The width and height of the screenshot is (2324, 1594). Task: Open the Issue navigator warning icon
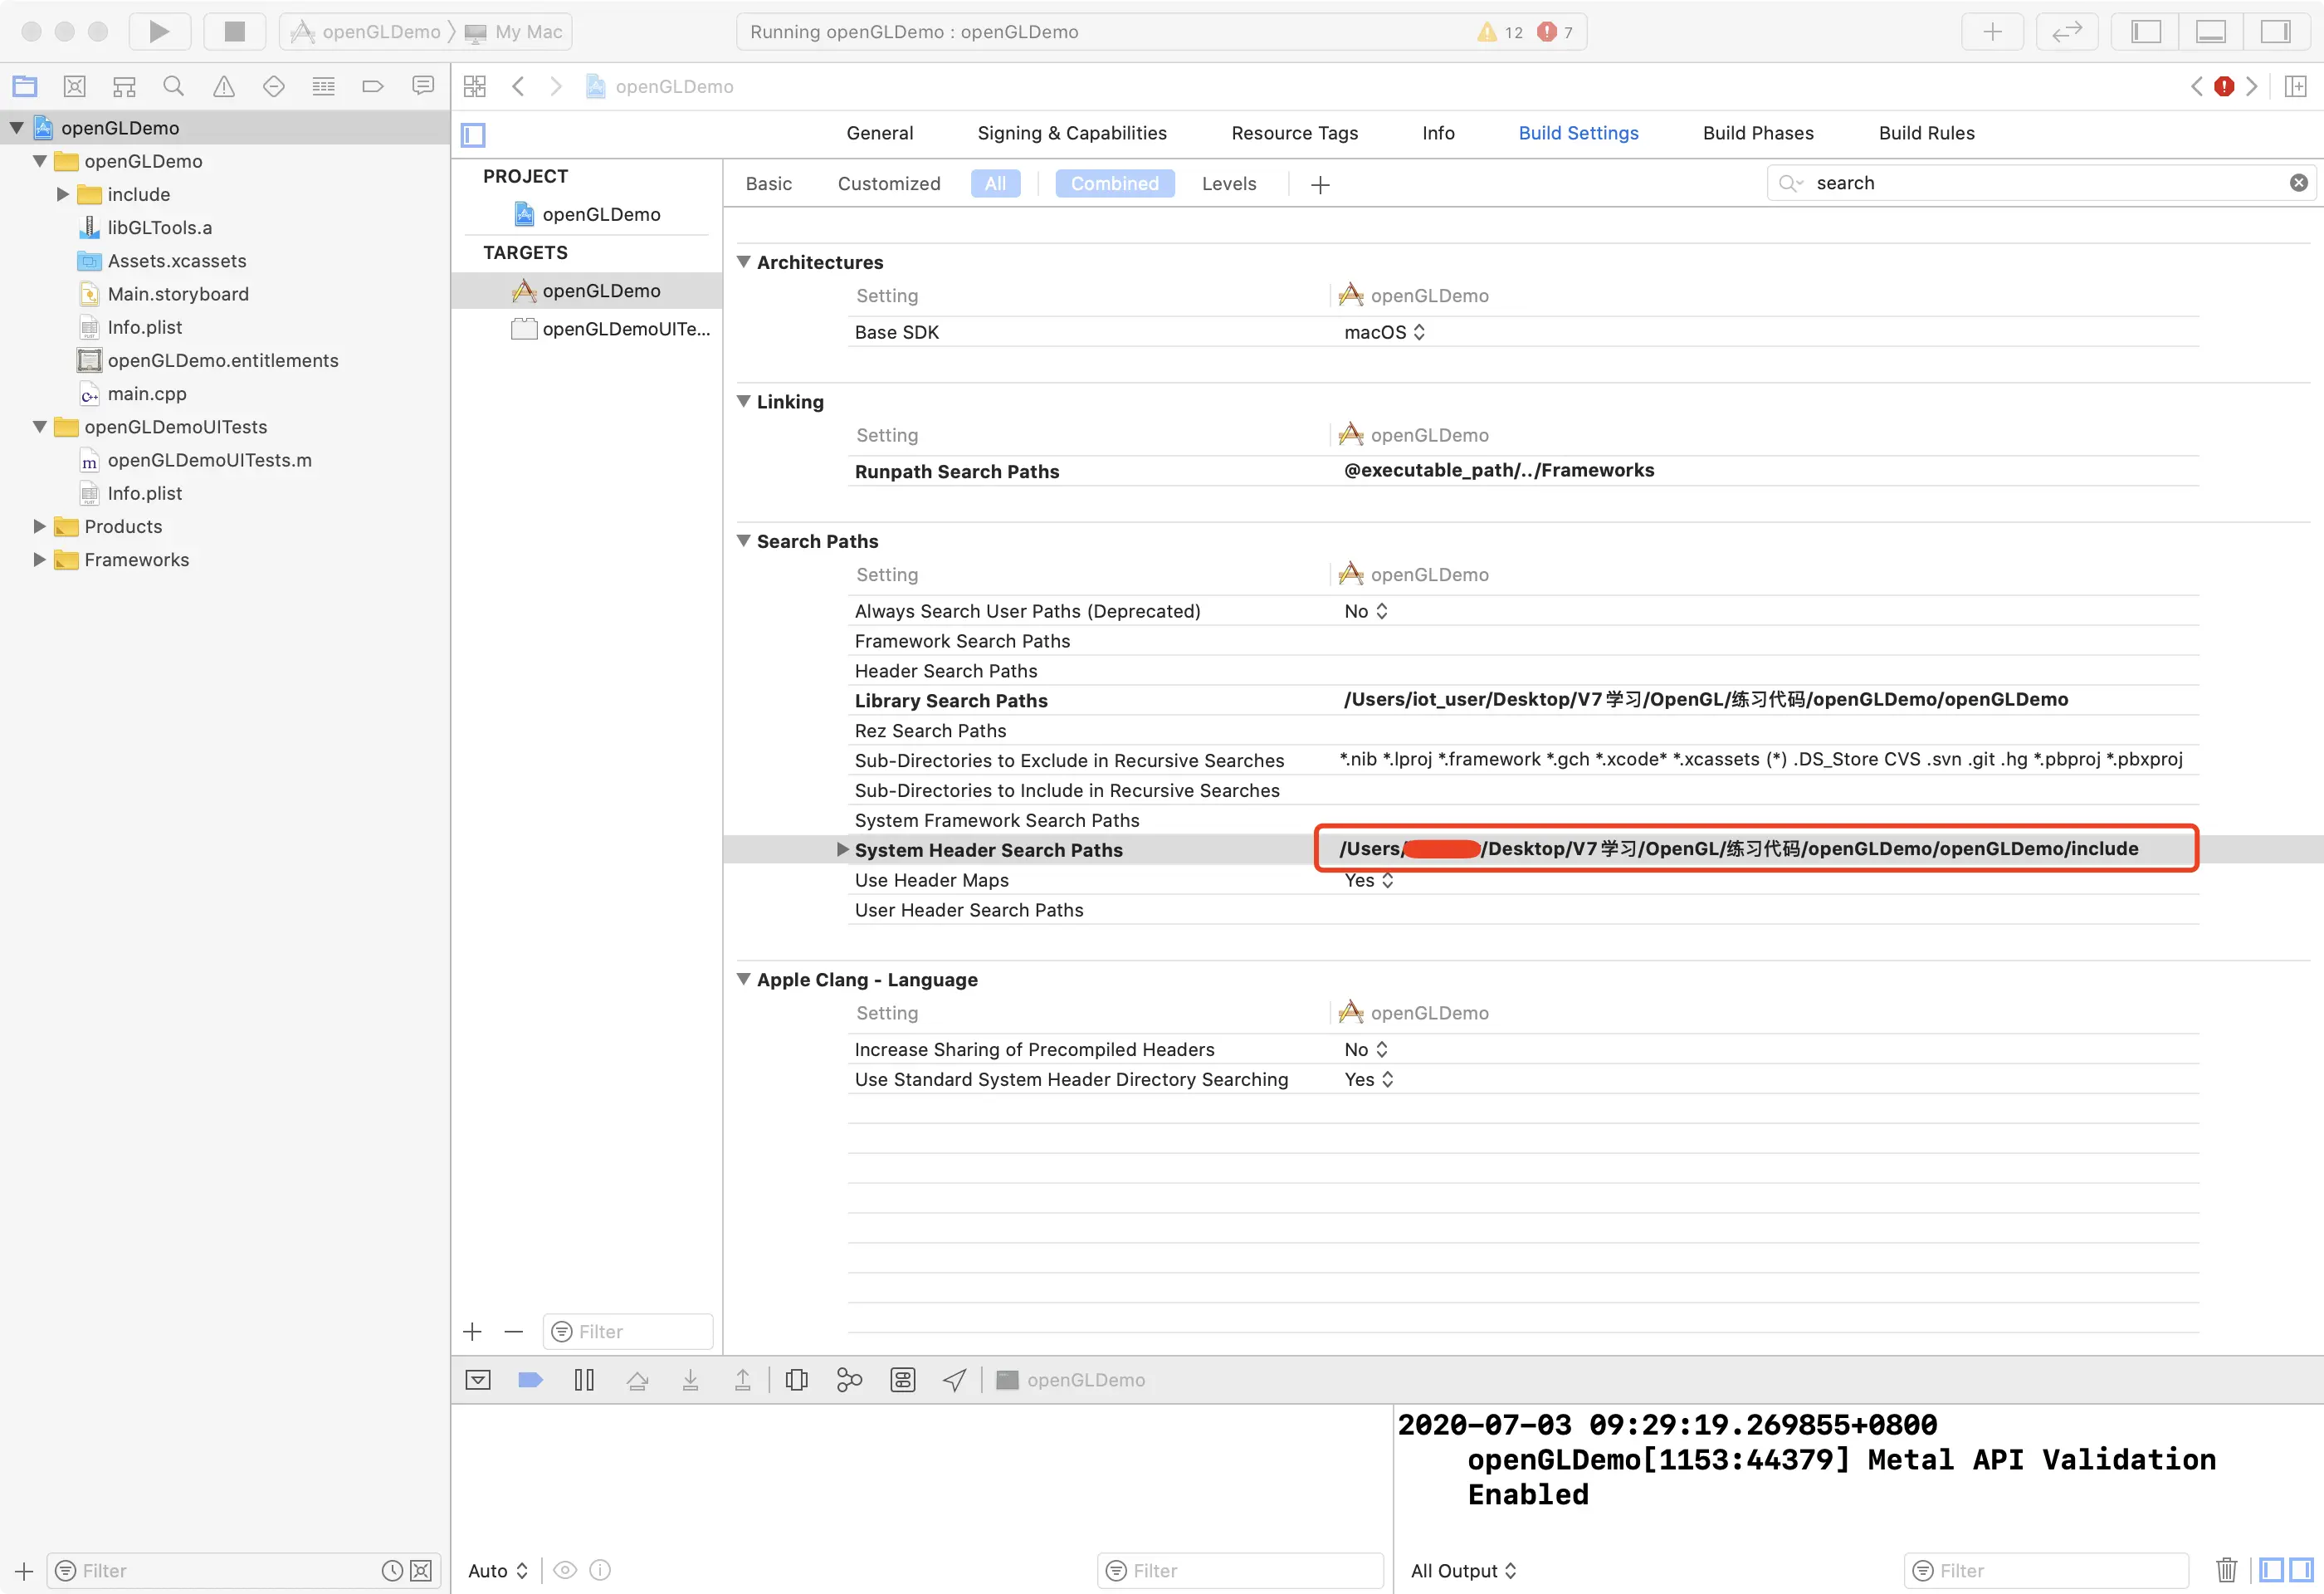point(224,87)
